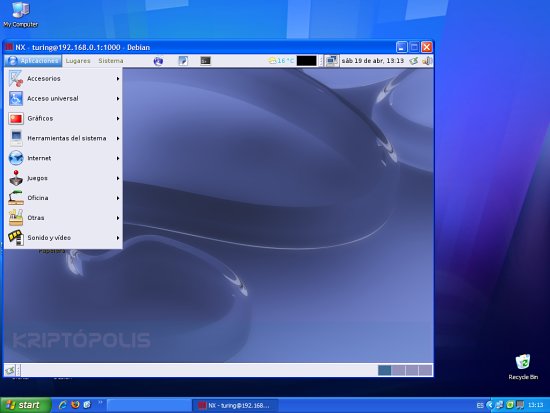Open the terminal launcher in the panel
550x413 pixels.
pos(206,61)
